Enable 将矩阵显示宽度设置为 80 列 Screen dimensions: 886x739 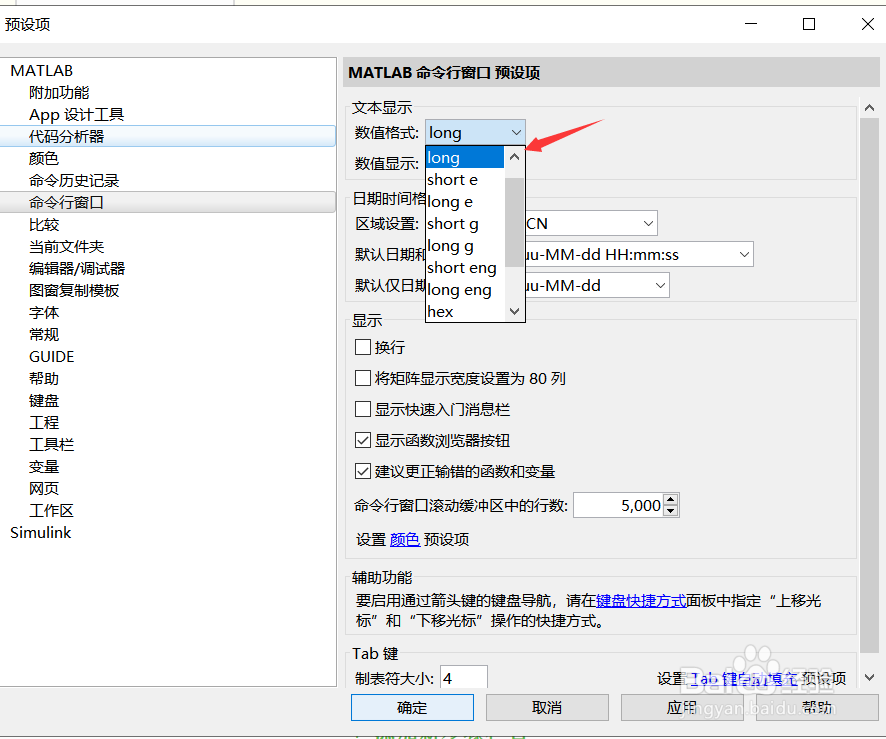pos(363,378)
